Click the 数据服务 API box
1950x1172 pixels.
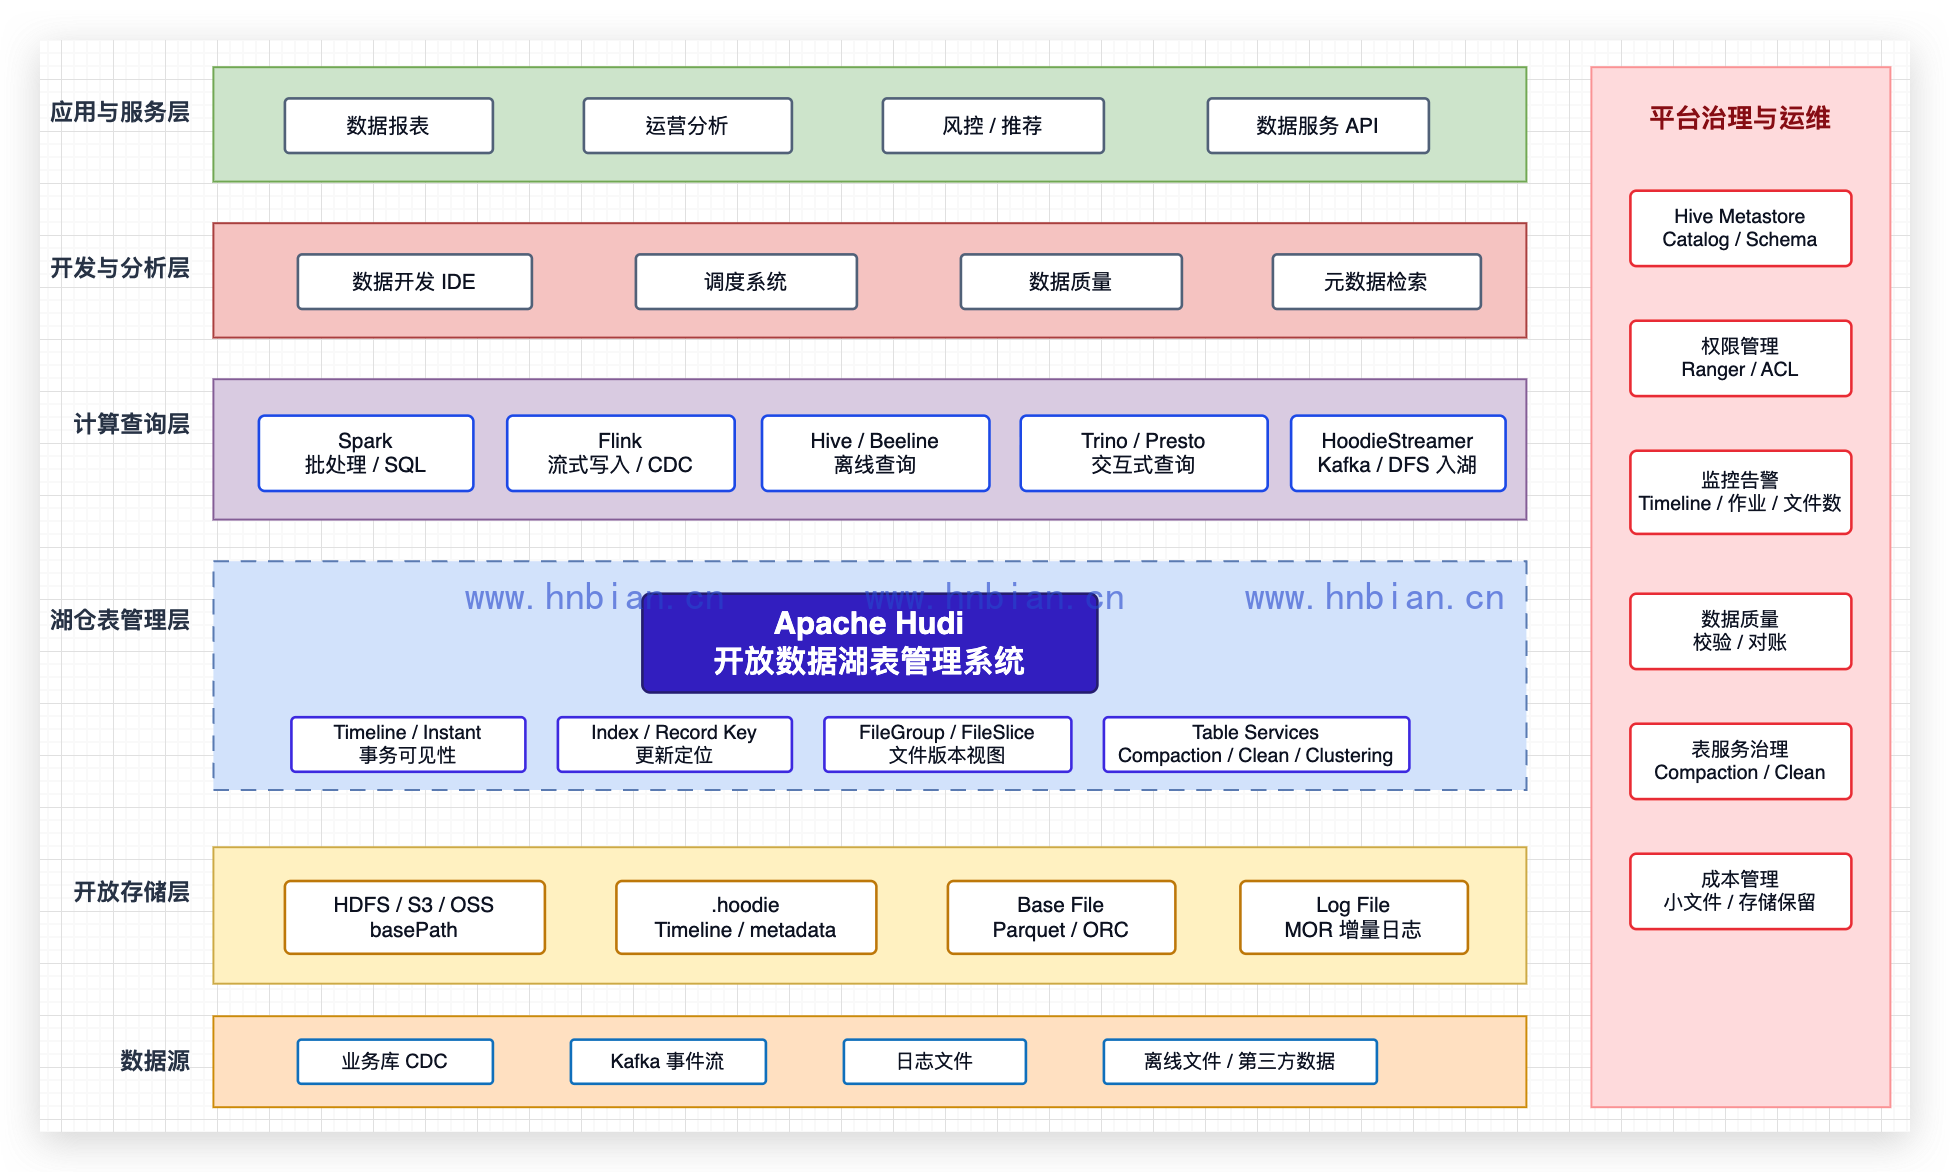(1317, 126)
